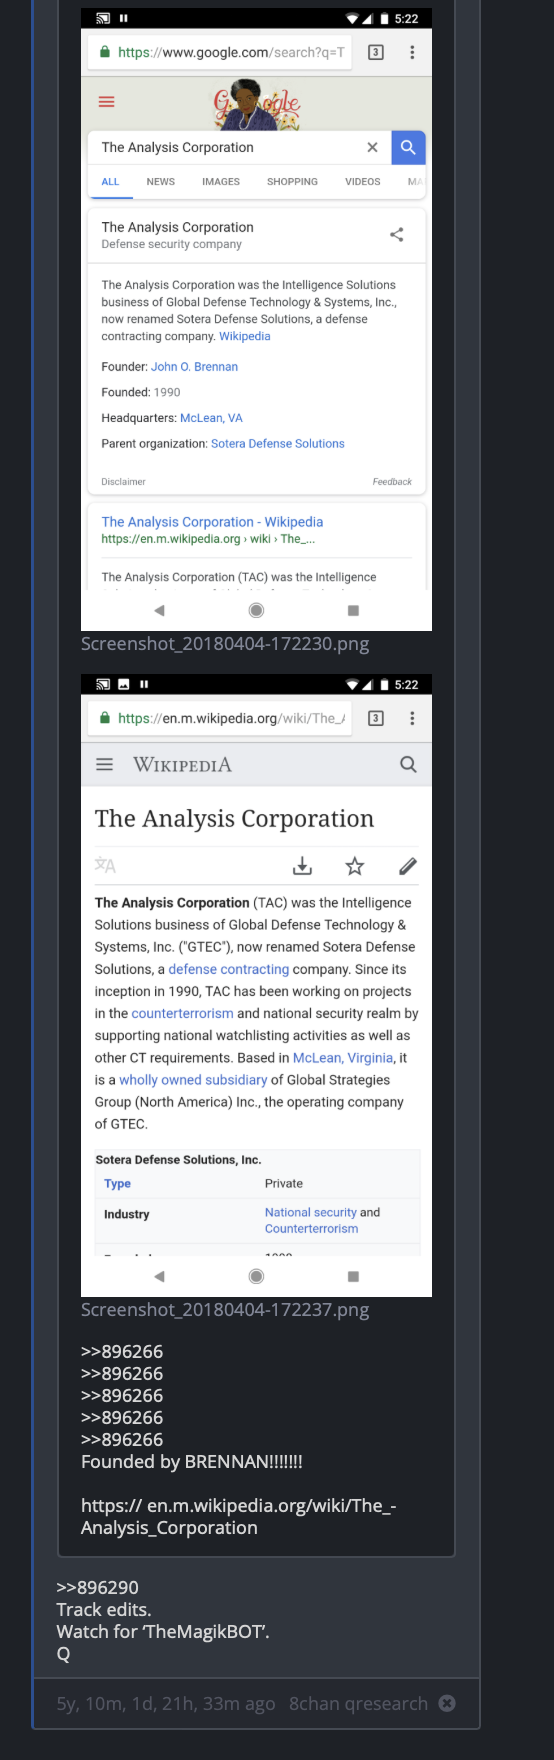Select the IMAGES search tab
Screen dimensions: 554x1760
point(221,182)
